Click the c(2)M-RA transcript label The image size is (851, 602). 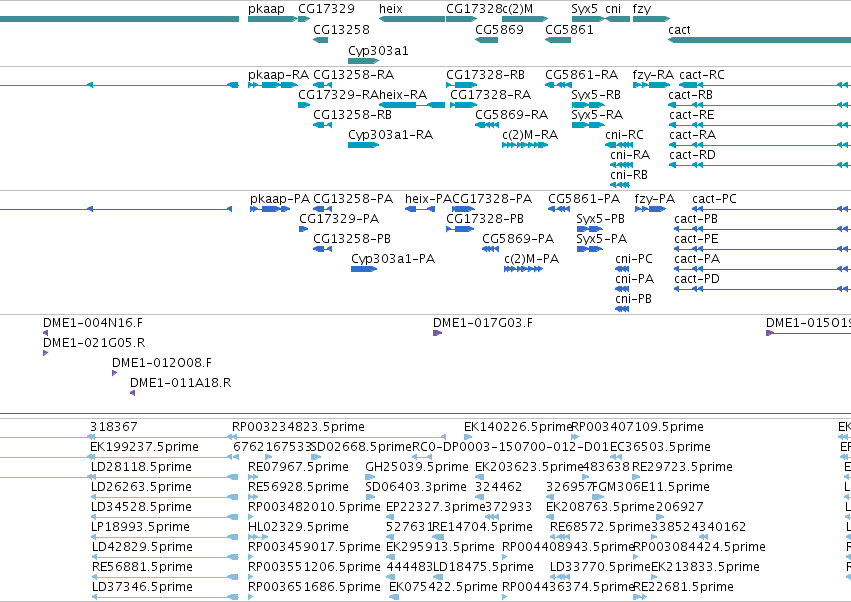pos(530,135)
